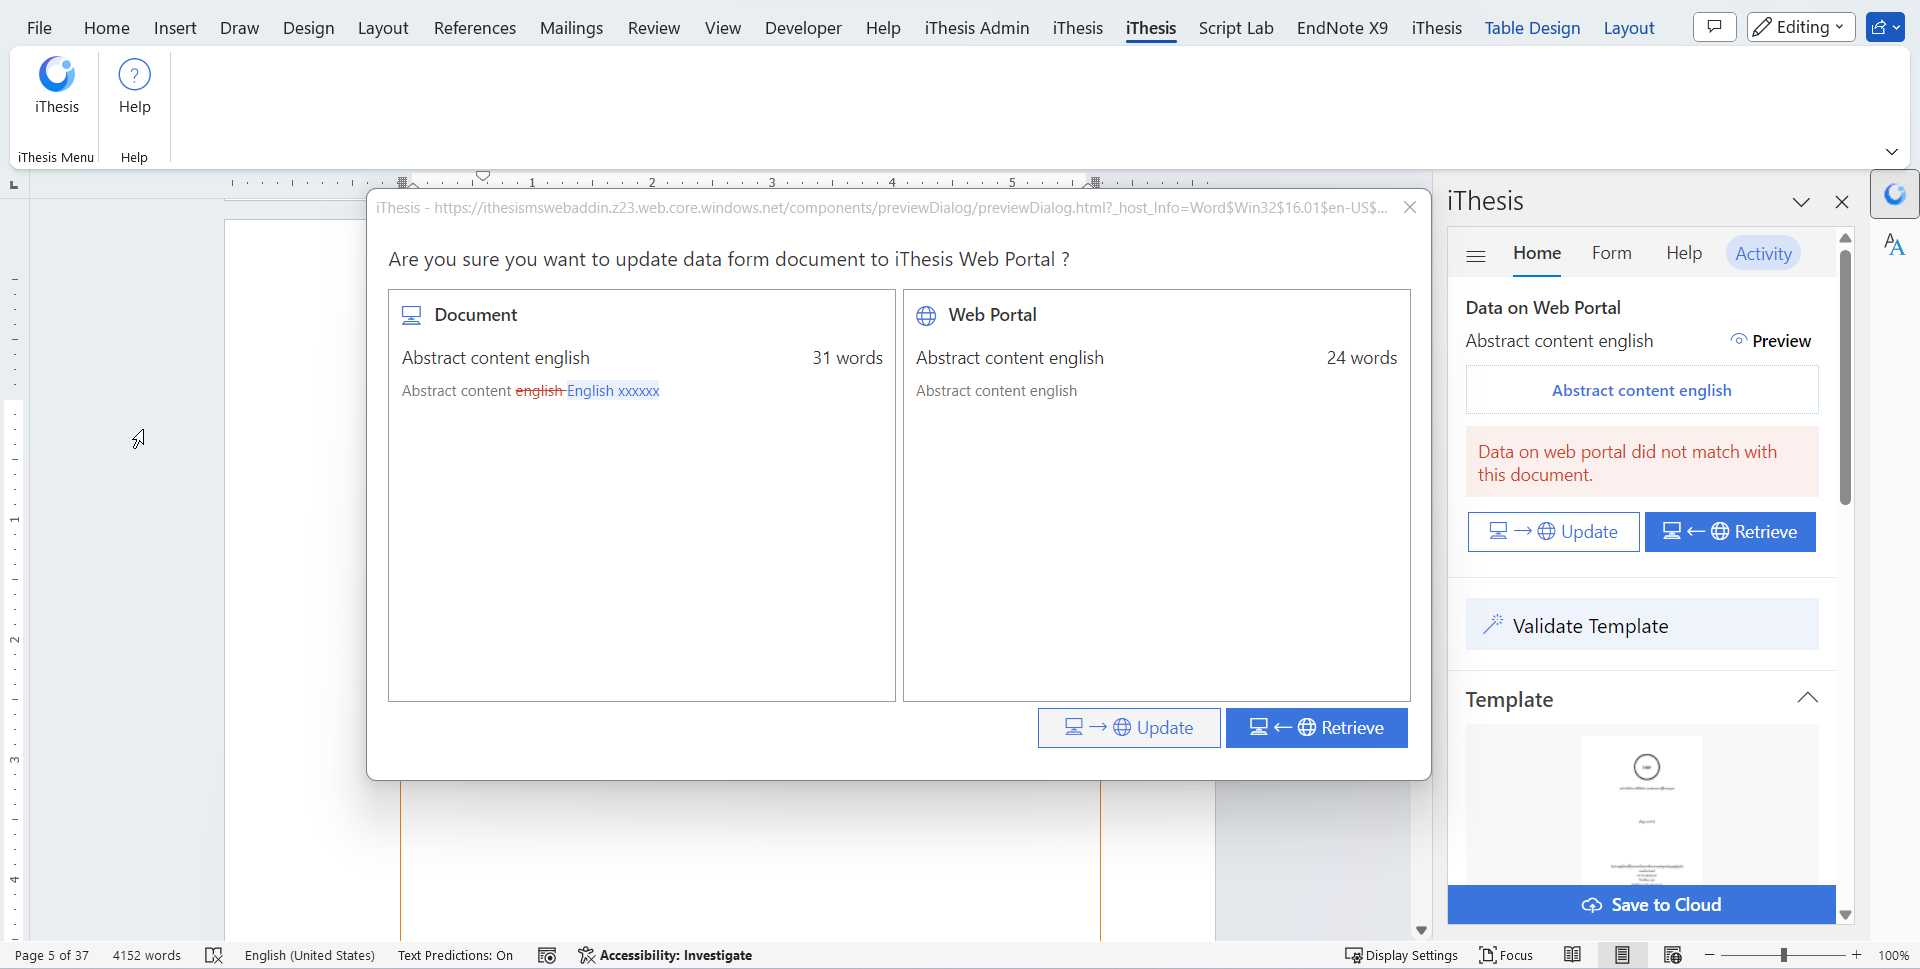This screenshot has width=1920, height=969.
Task: Switch to Read Mode view
Action: pyautogui.click(x=1573, y=956)
